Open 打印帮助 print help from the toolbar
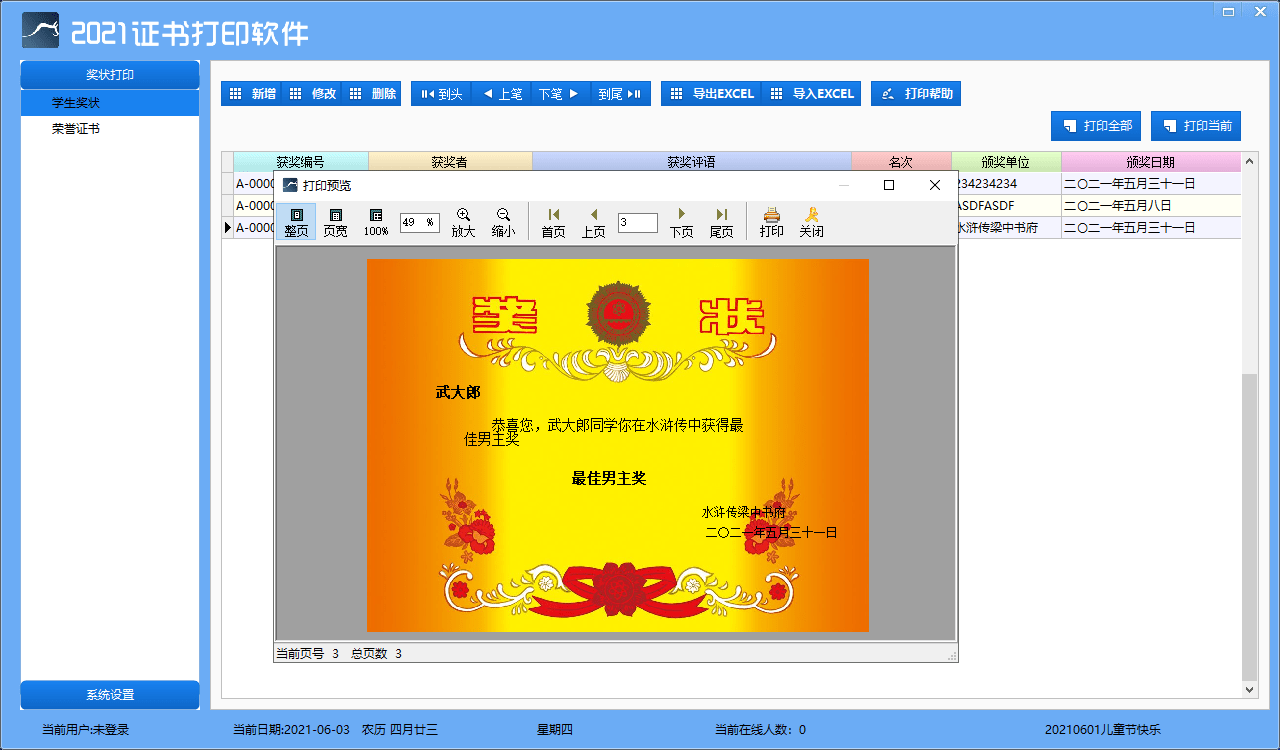Screen dimensions: 1280x750 (x=915, y=93)
